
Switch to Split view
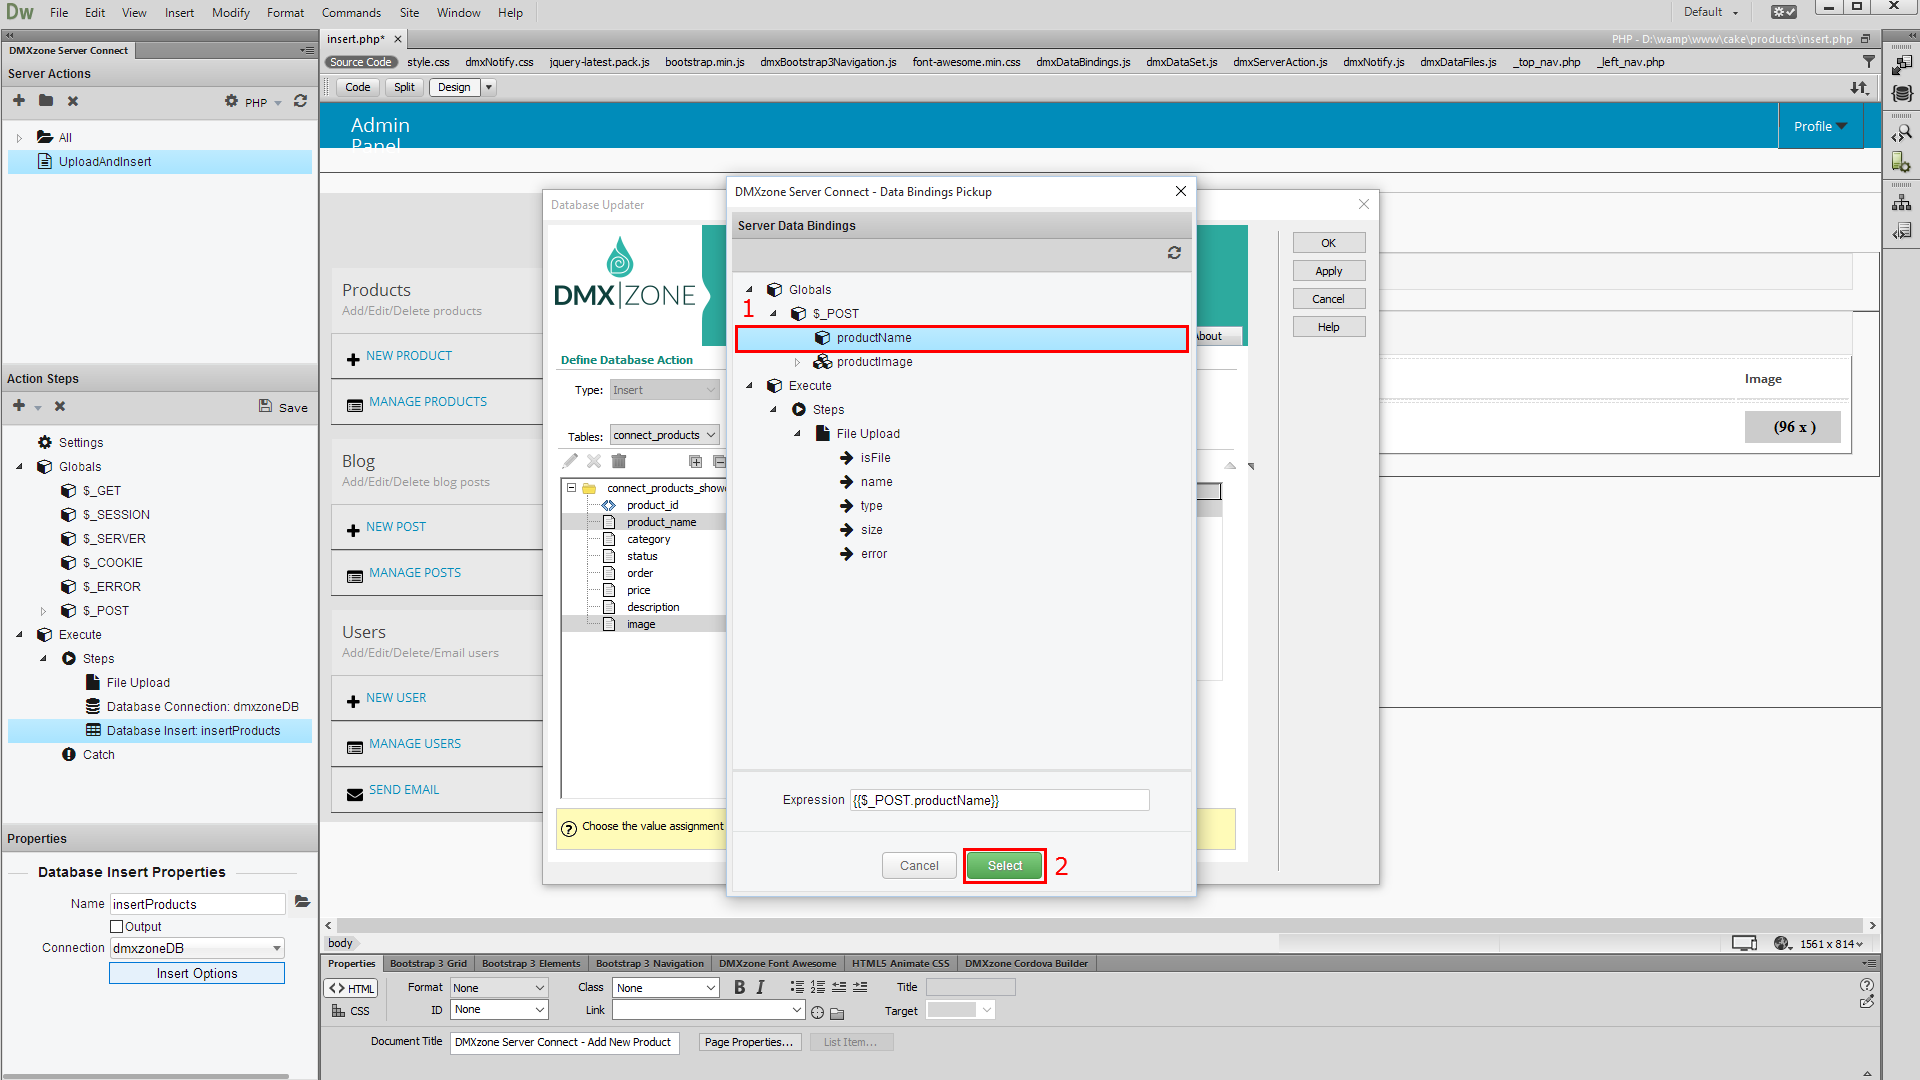pos(404,87)
